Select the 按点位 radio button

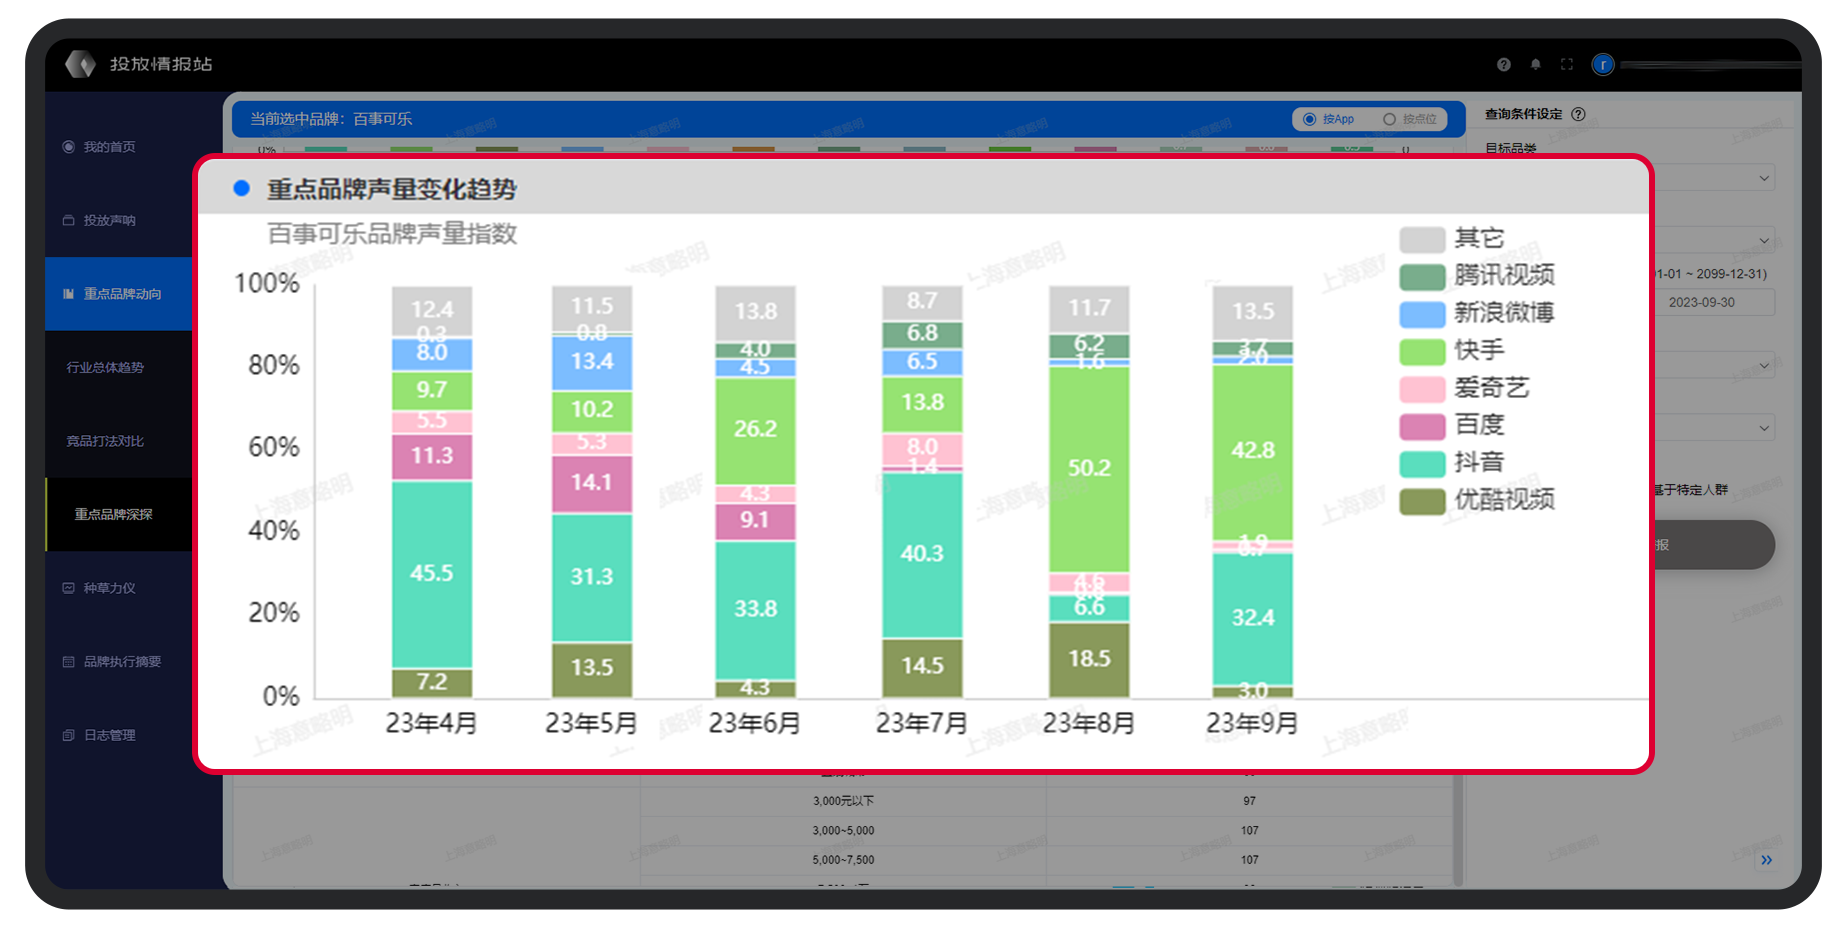coord(1389,119)
